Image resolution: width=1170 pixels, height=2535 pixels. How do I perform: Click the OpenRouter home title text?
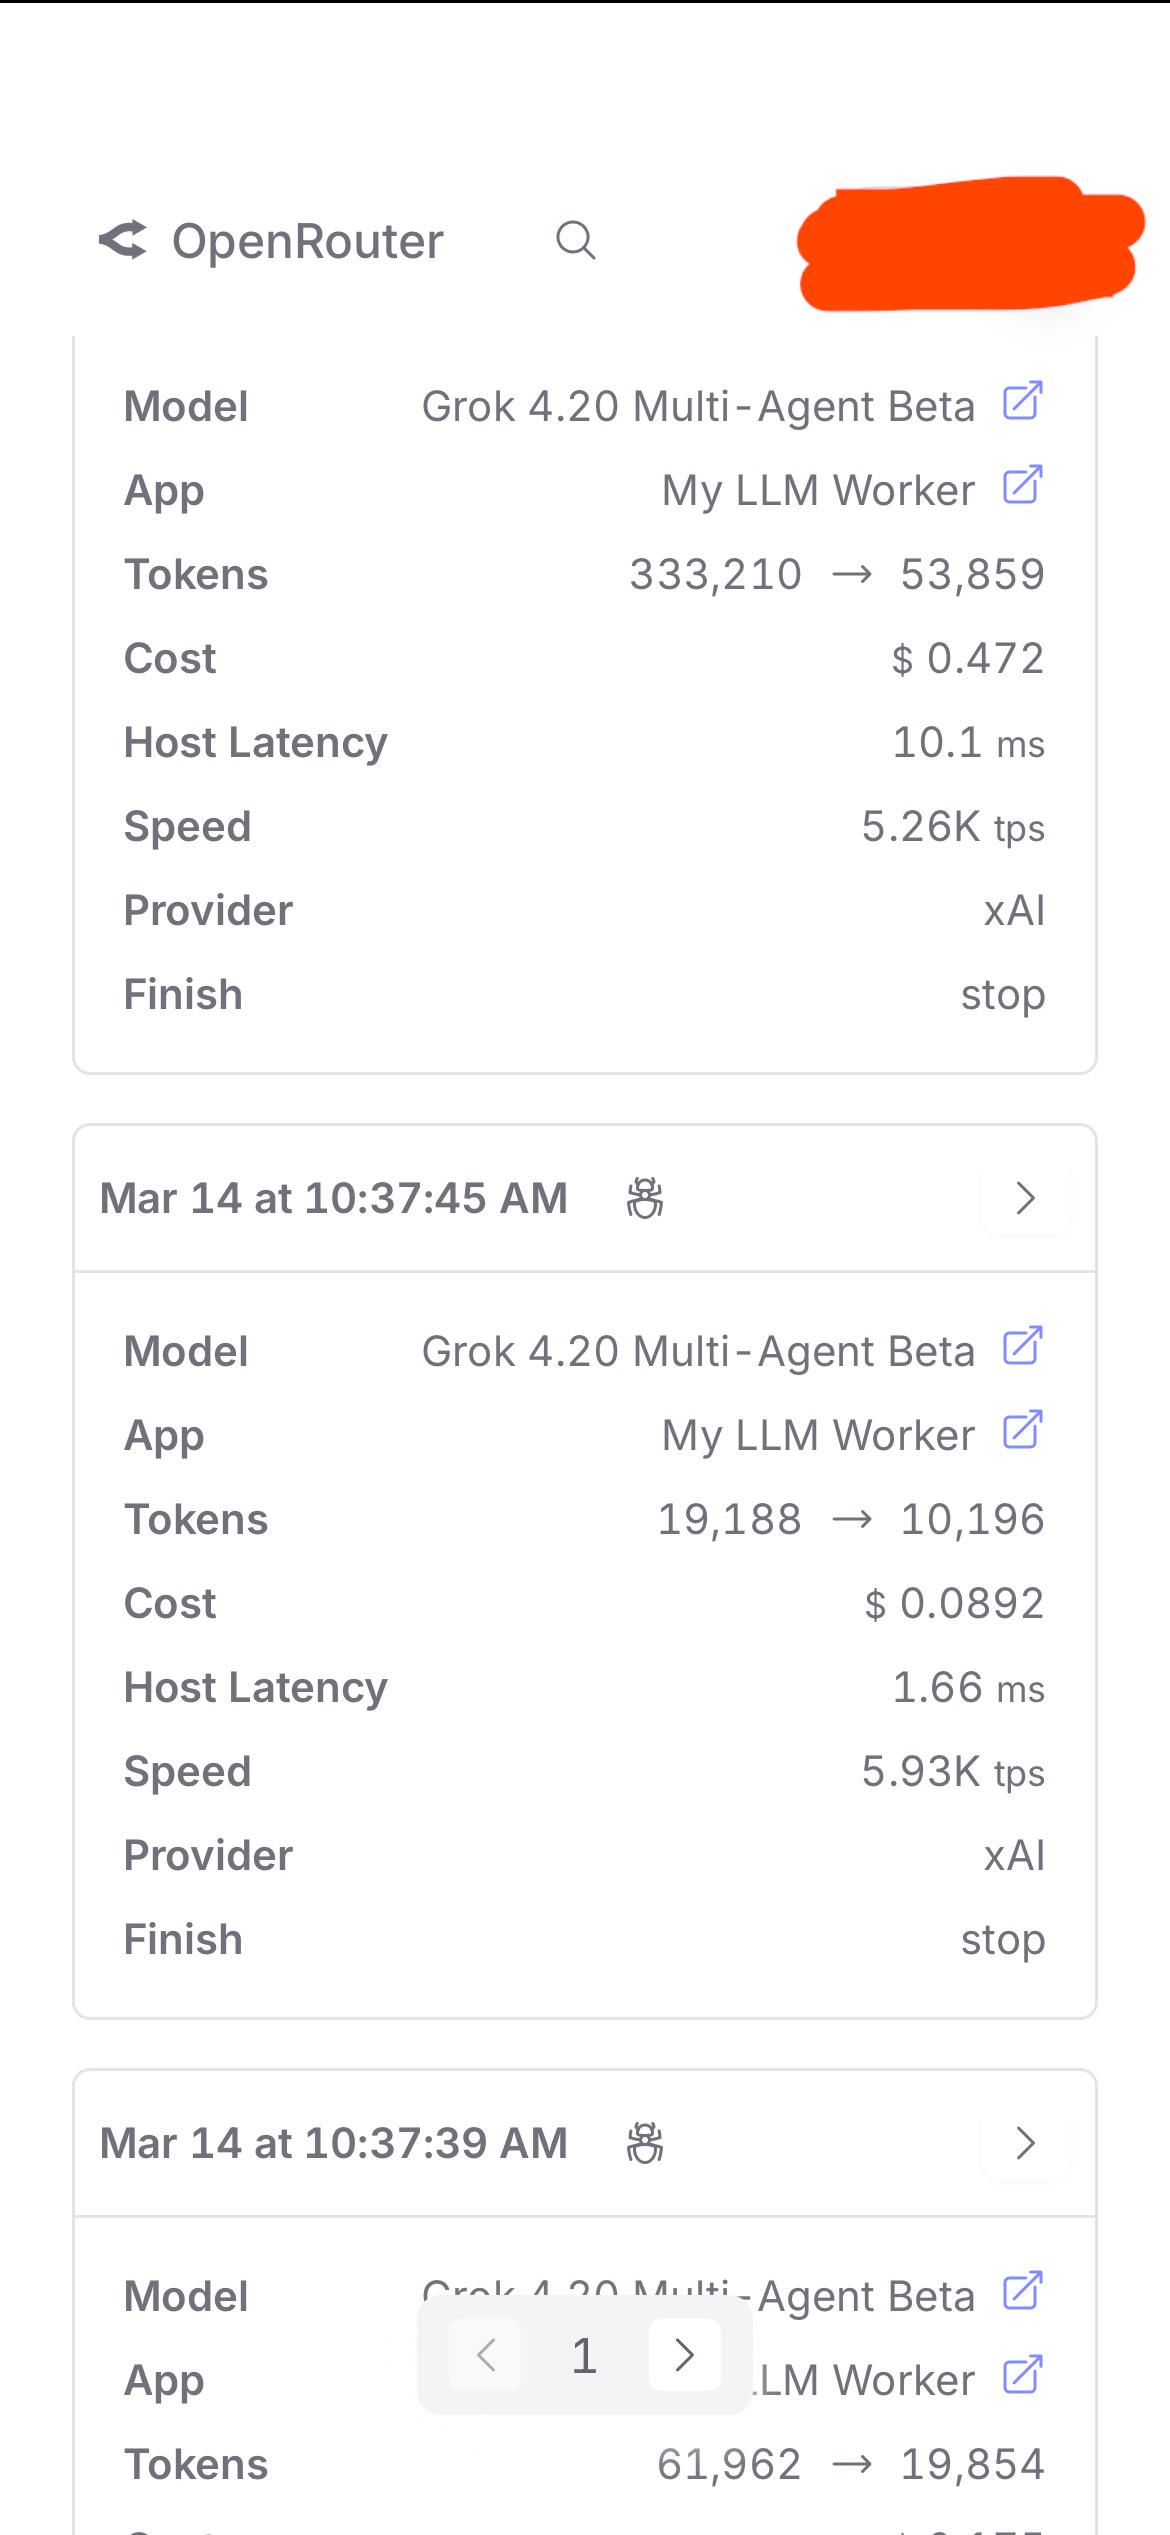point(307,241)
